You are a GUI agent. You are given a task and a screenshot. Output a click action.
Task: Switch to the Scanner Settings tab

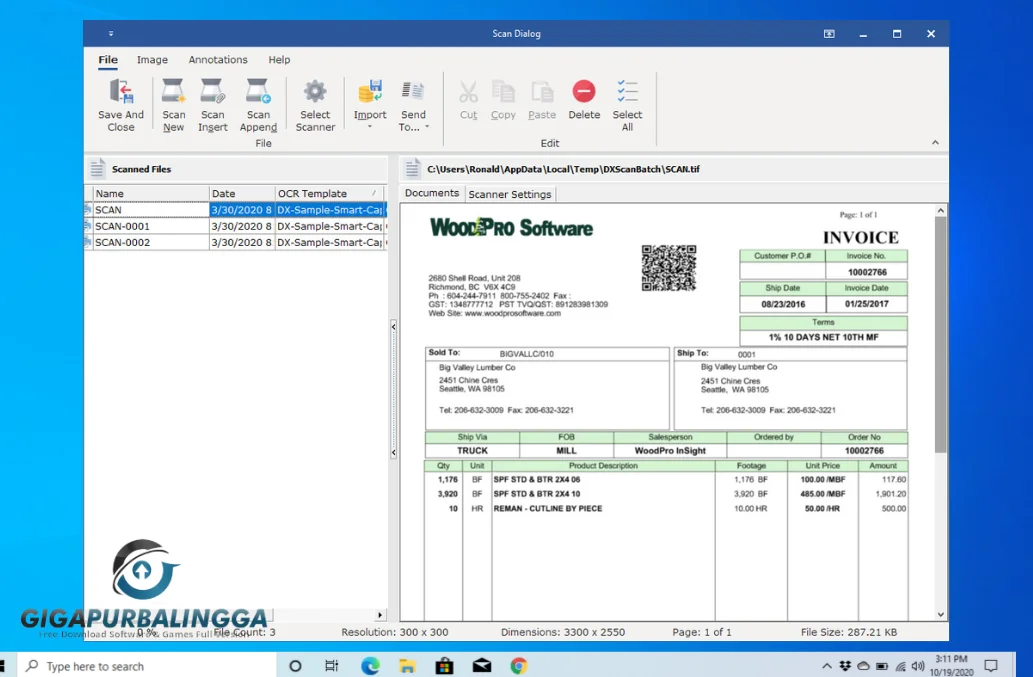pos(510,194)
